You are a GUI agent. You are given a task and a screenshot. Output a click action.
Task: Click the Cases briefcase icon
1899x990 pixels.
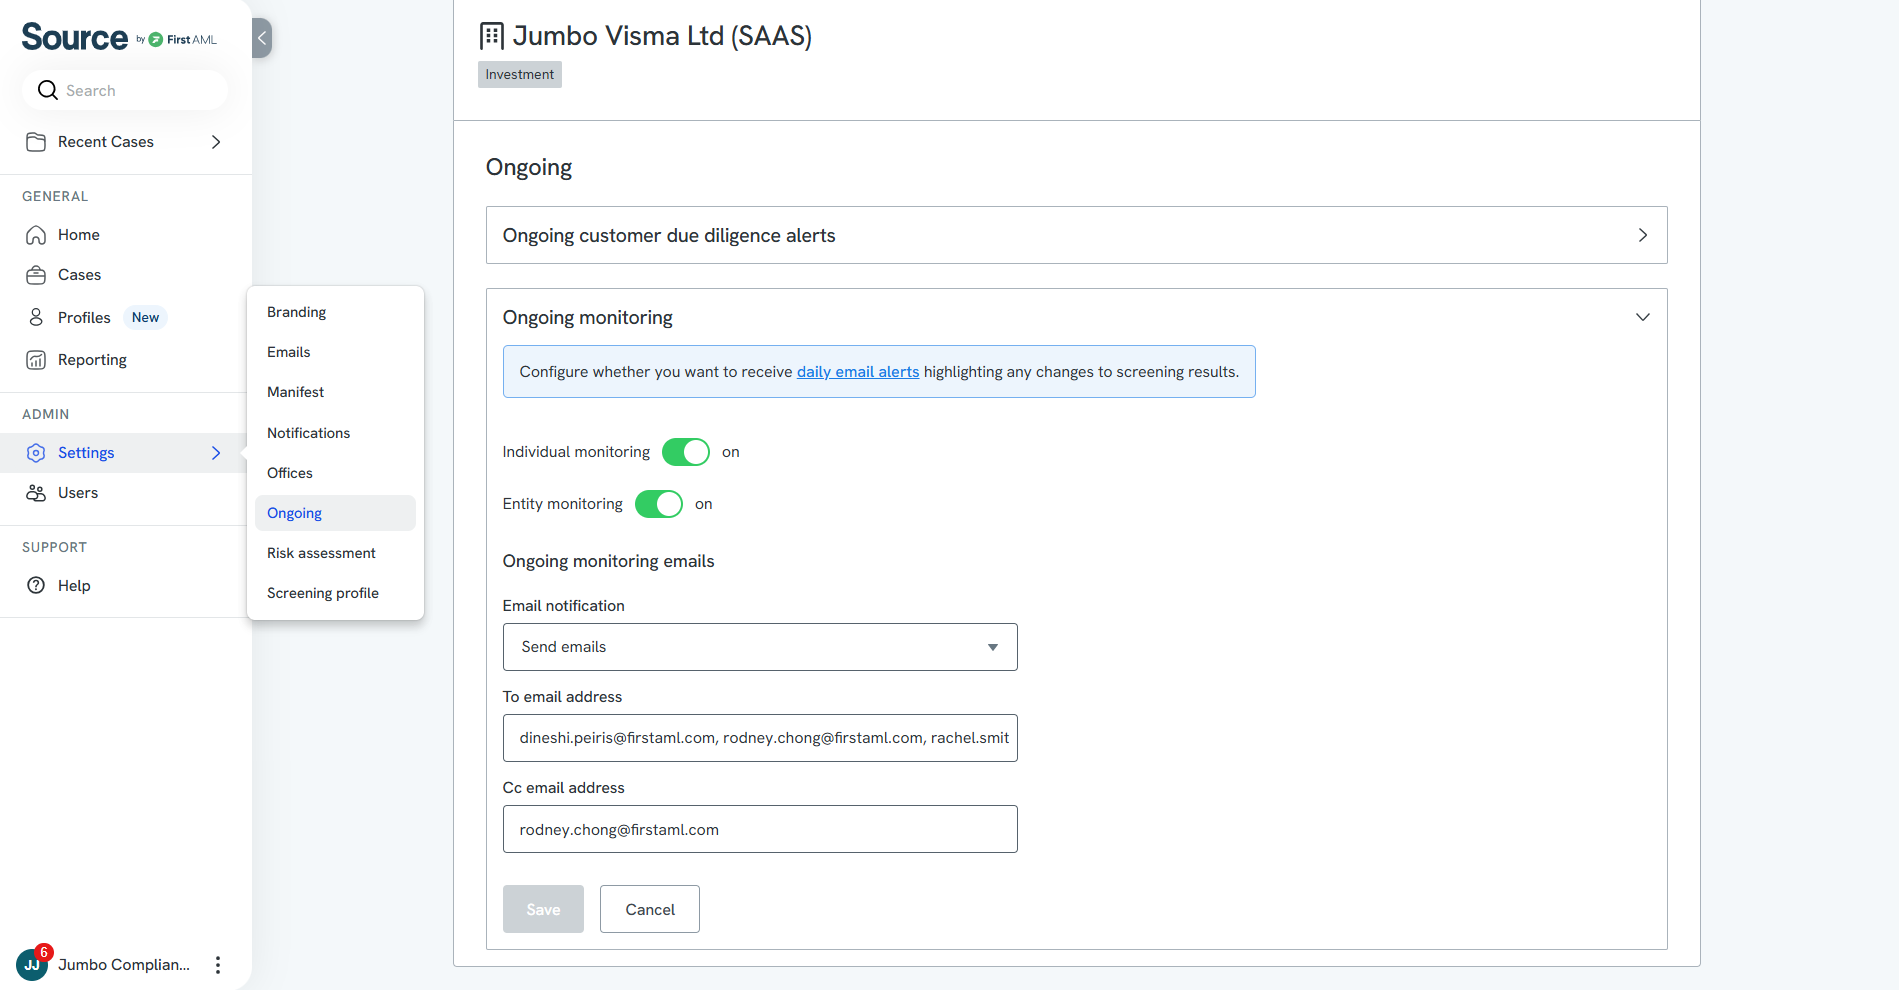pos(36,275)
